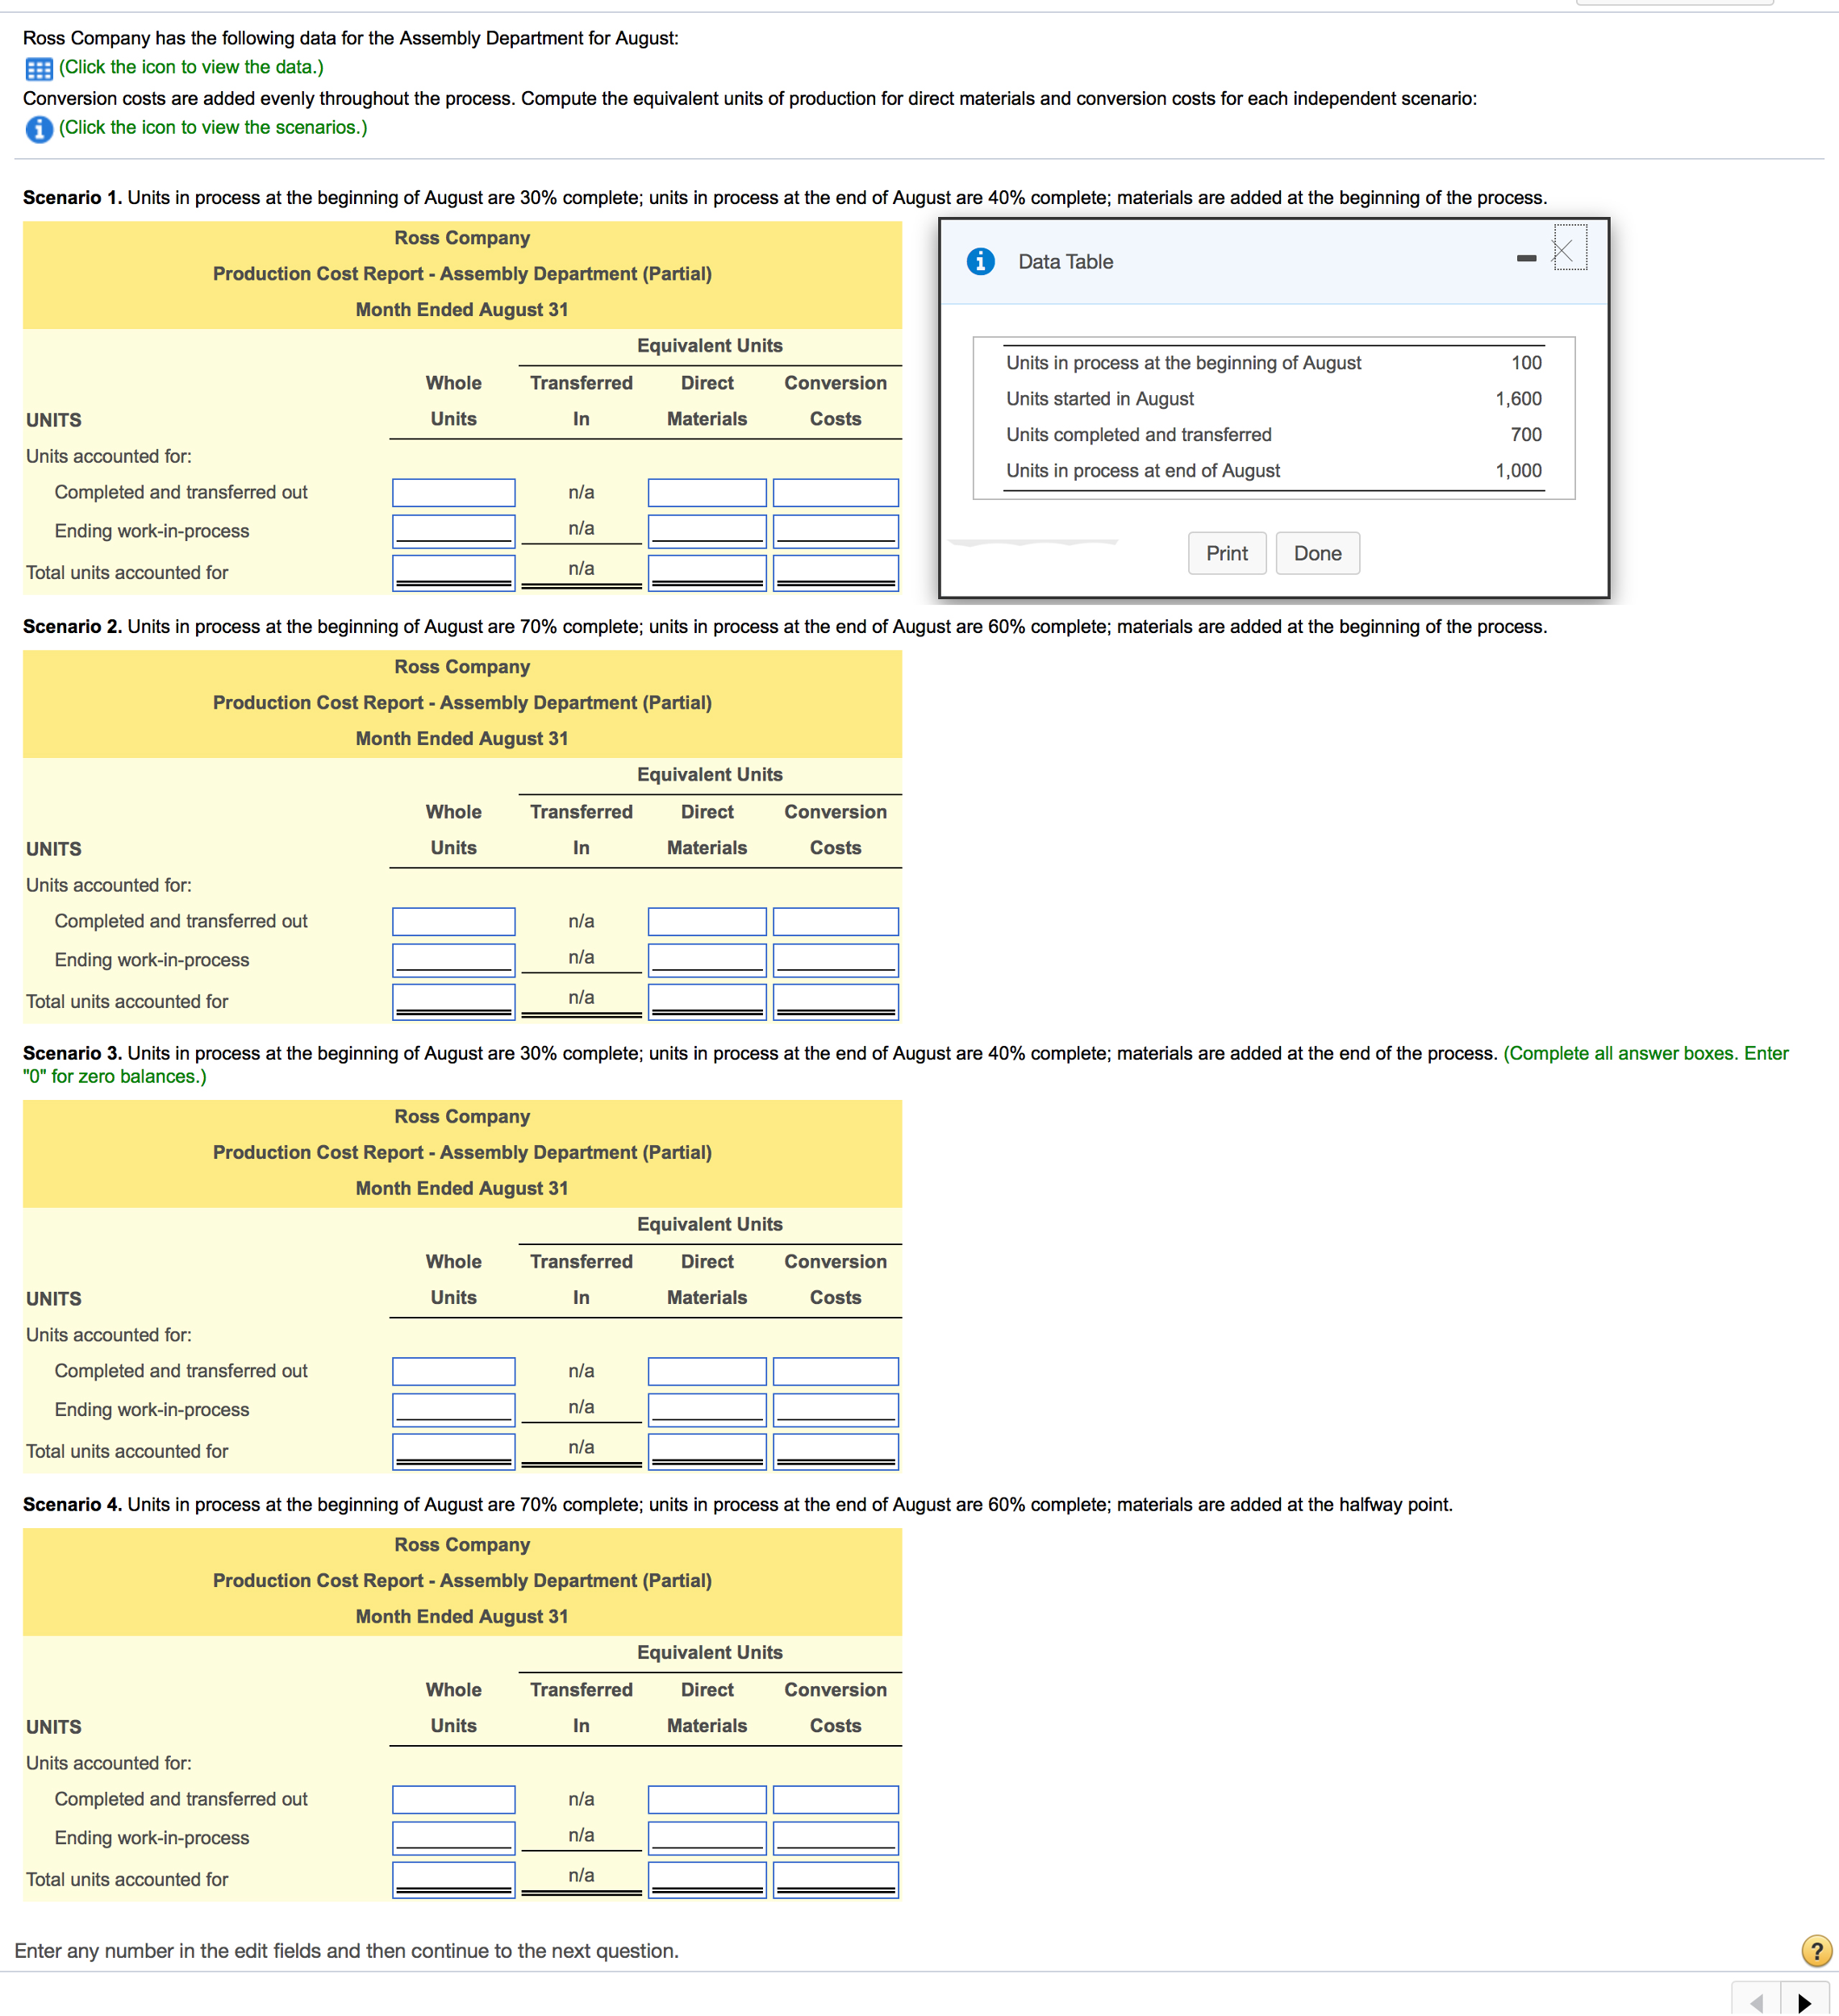
Task: Click the 'Data Table' title text
Action: [x=1065, y=261]
